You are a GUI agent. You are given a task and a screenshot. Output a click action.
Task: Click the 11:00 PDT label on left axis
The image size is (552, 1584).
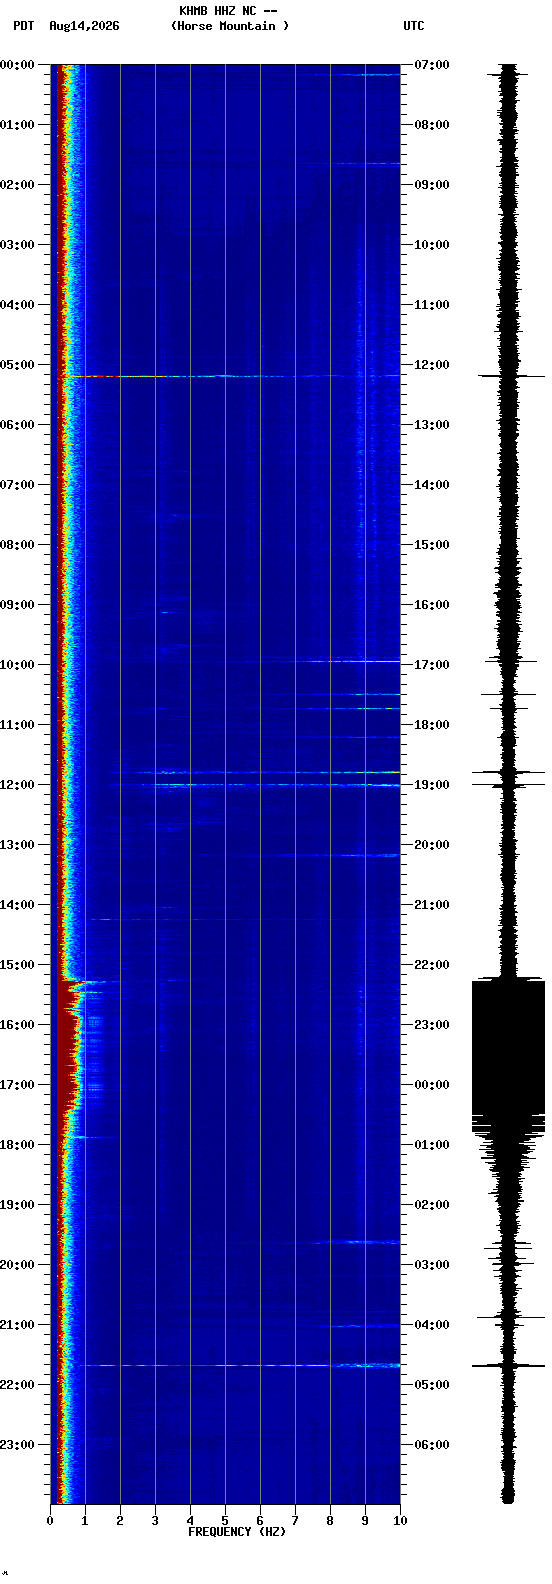coord(18,725)
